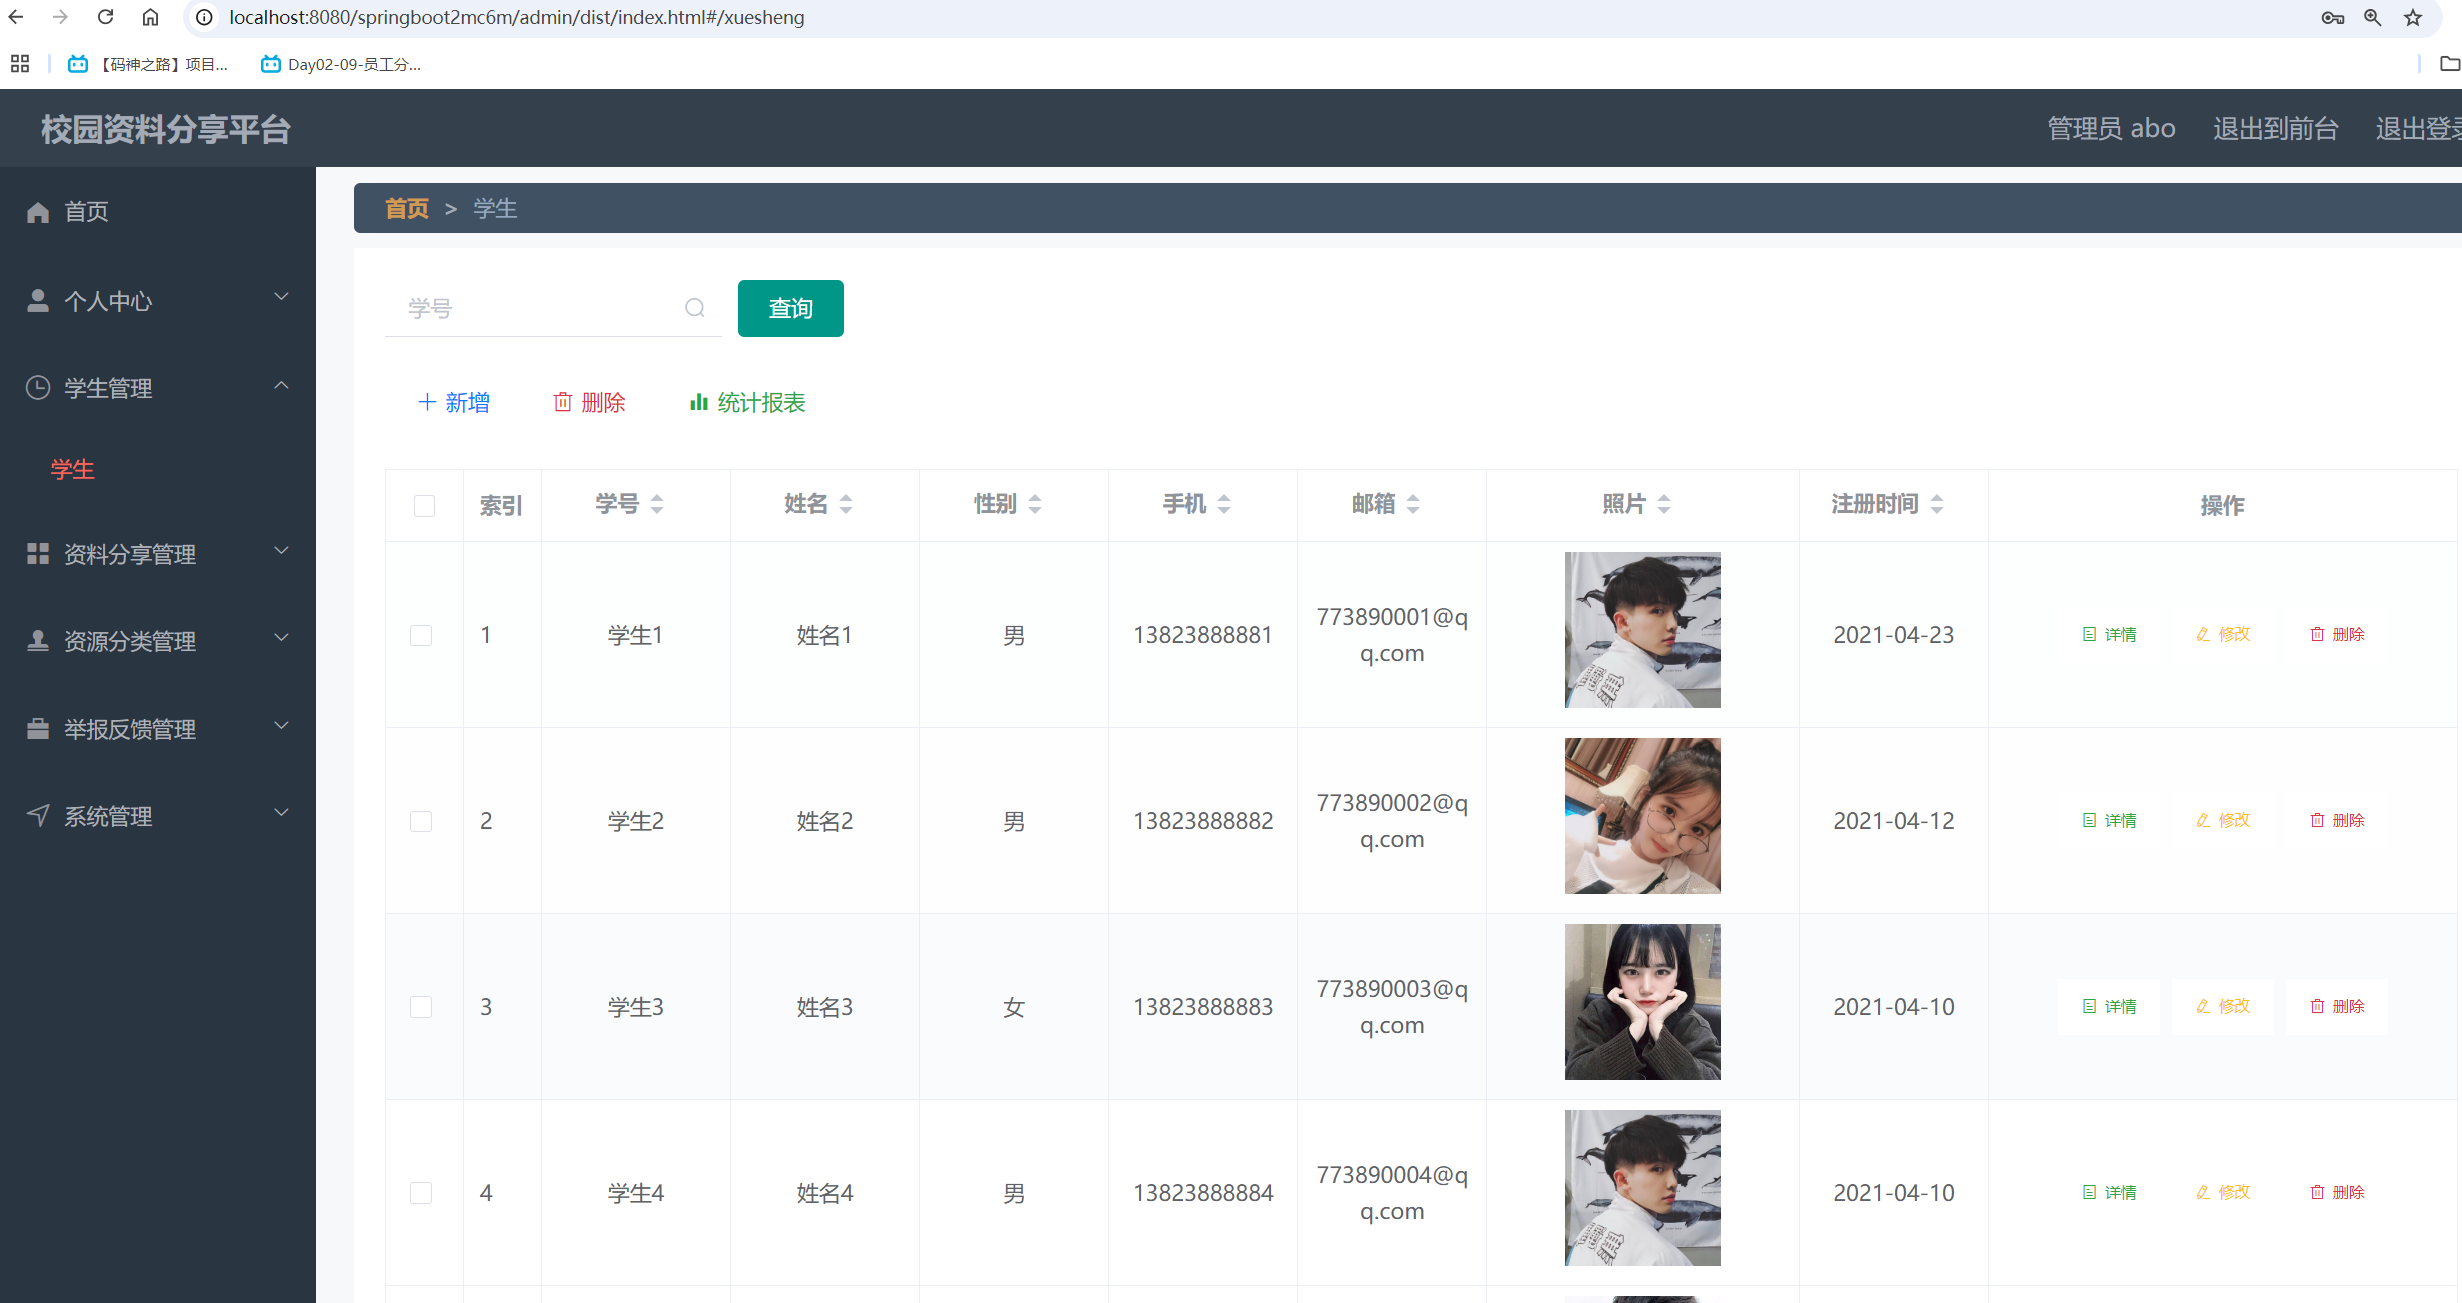Click the green 查询 button

click(x=790, y=308)
